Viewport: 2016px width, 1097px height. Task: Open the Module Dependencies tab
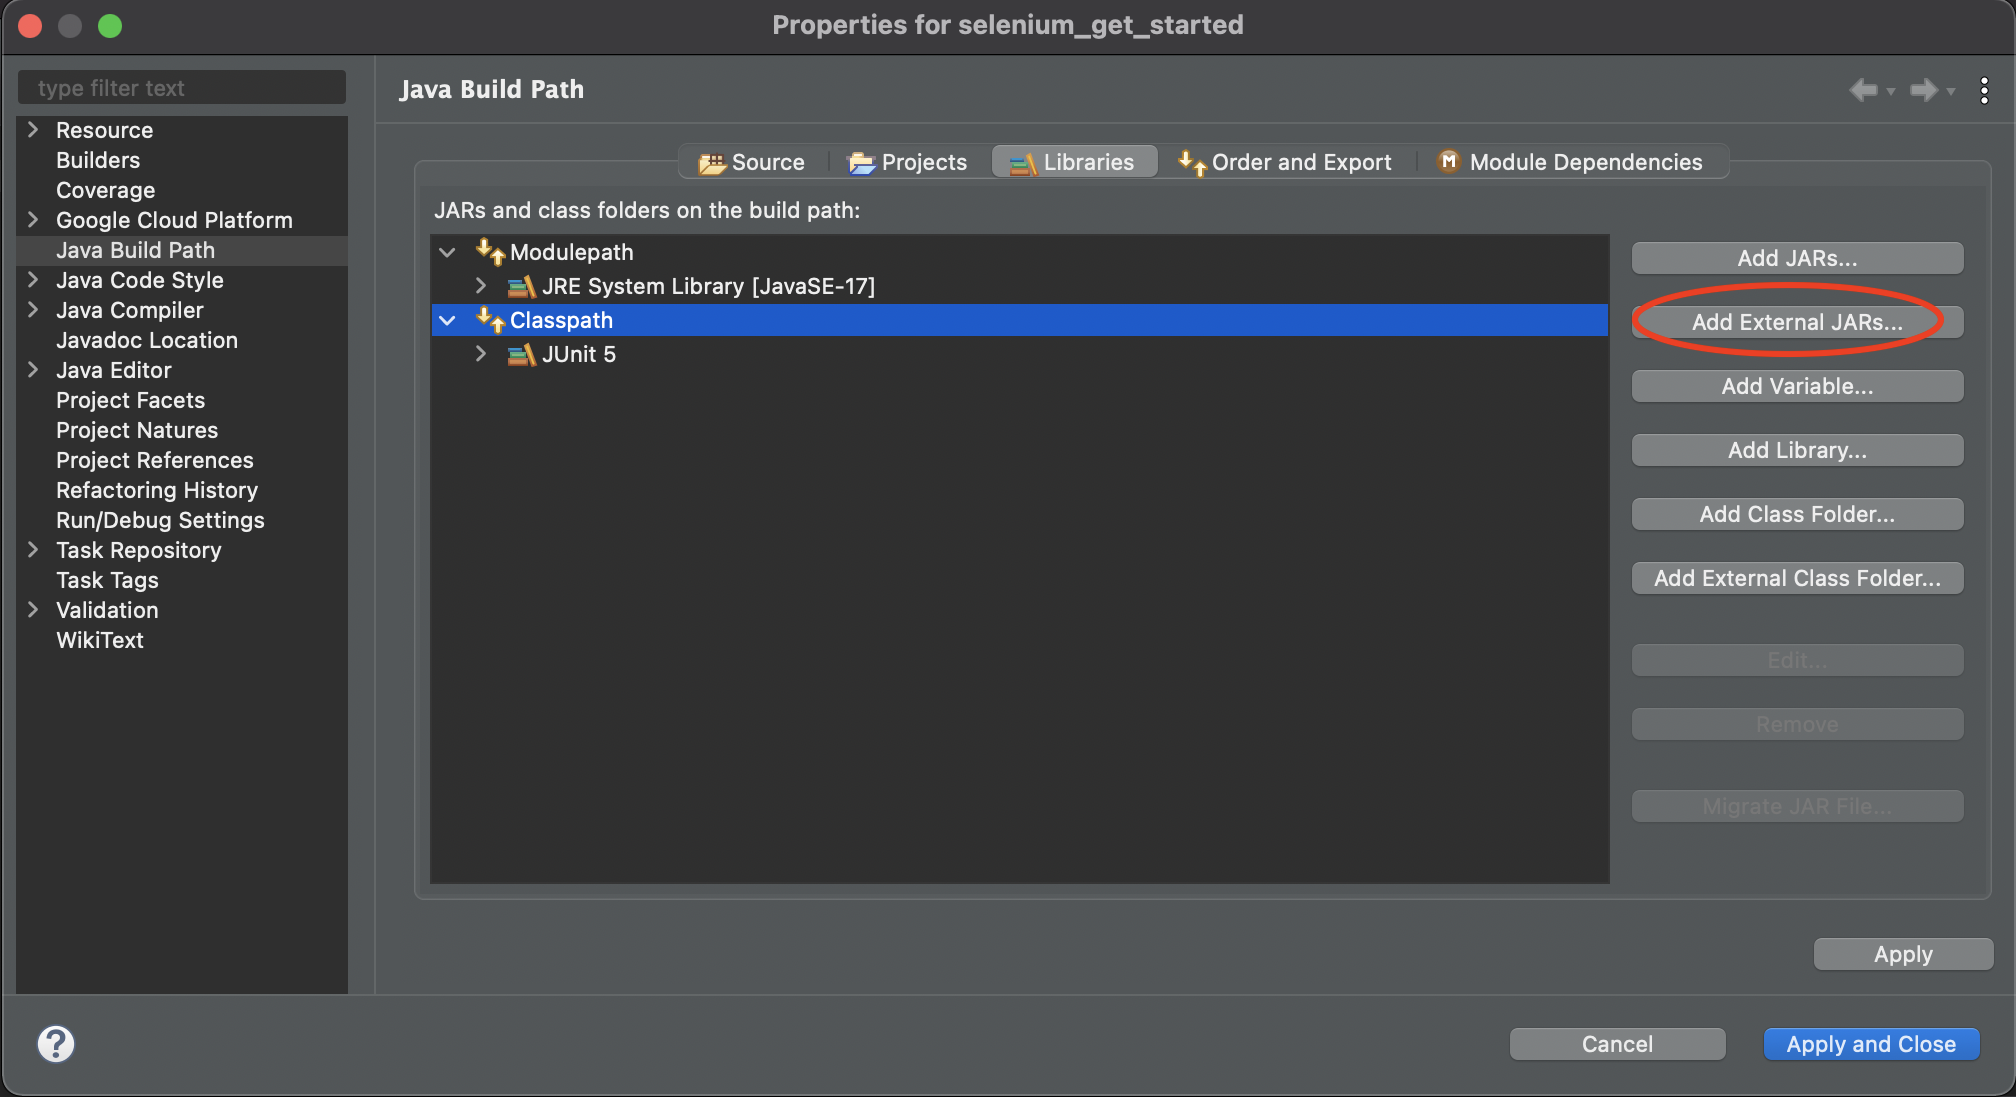point(1571,162)
